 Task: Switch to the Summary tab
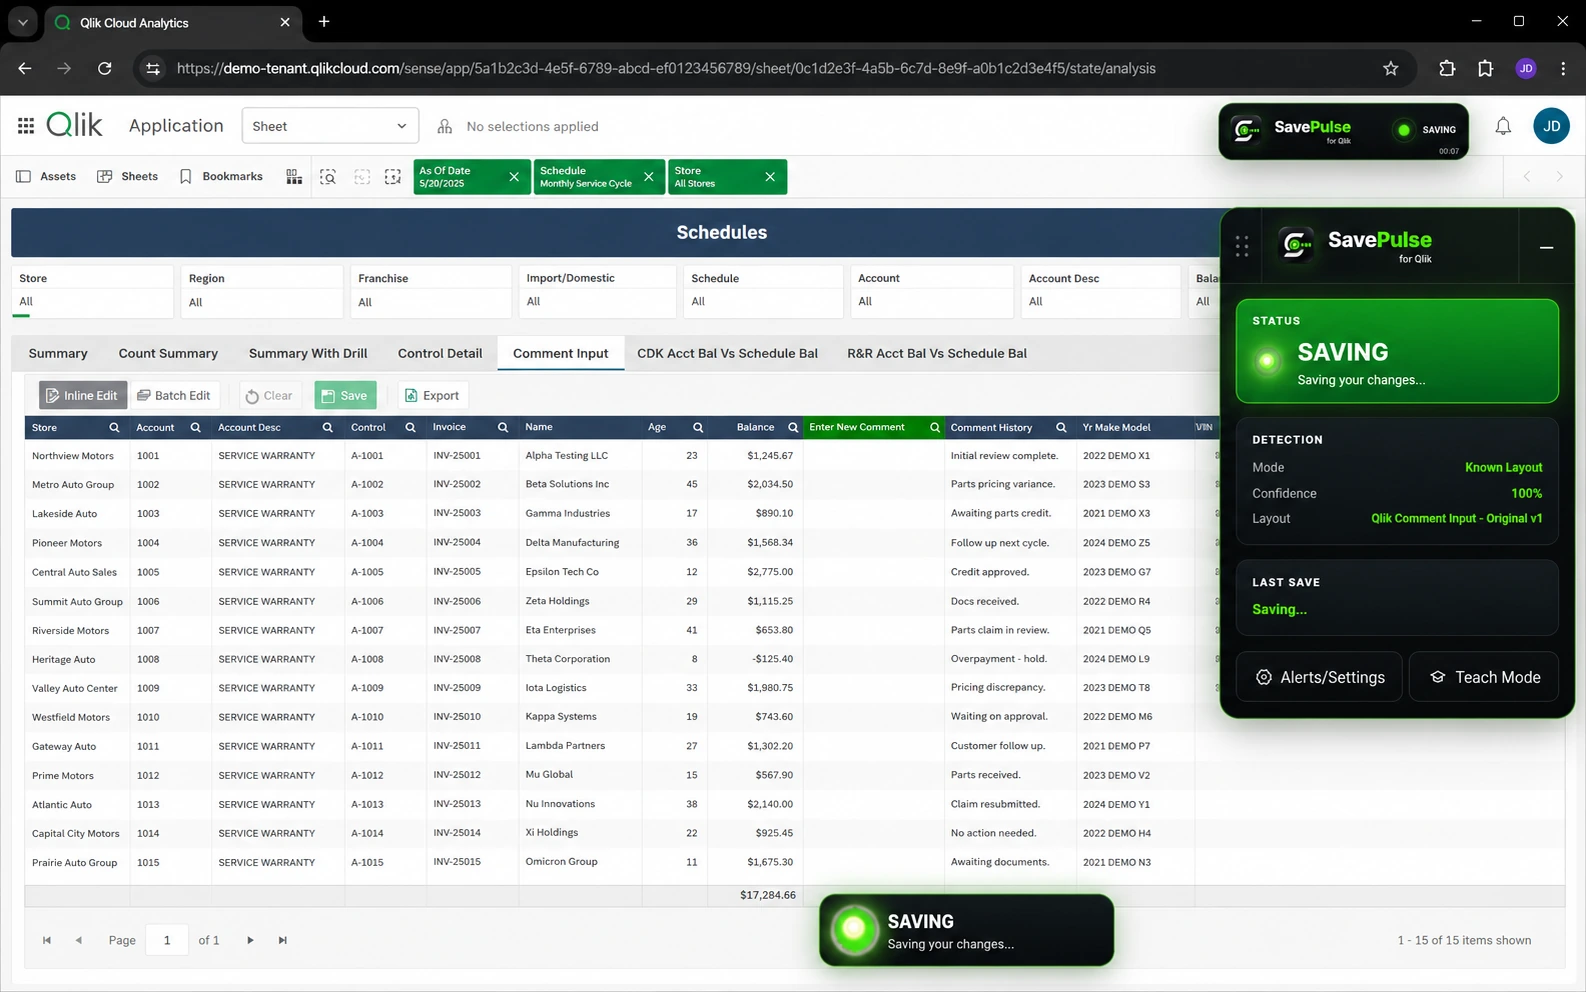(58, 353)
